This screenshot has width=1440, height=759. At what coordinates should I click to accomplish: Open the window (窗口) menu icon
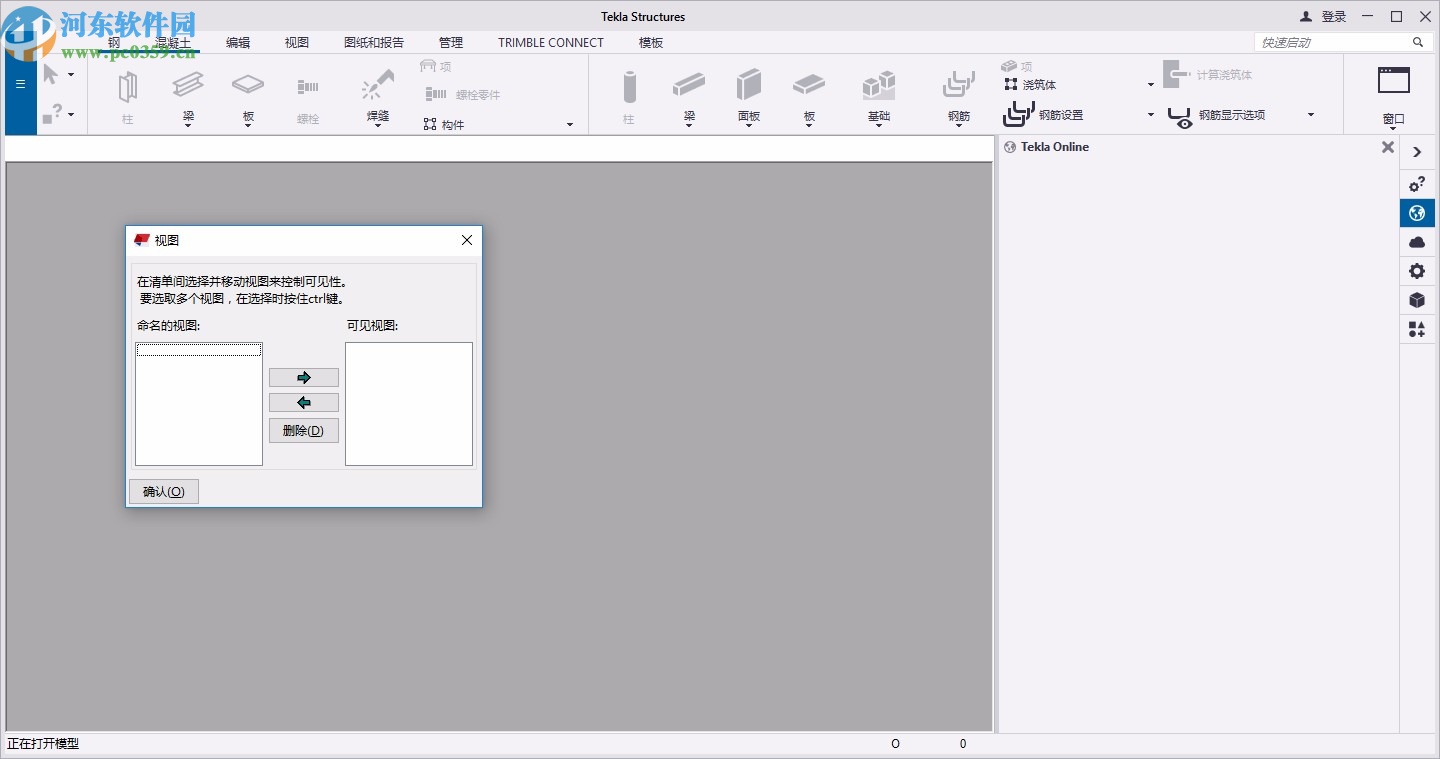pyautogui.click(x=1393, y=80)
